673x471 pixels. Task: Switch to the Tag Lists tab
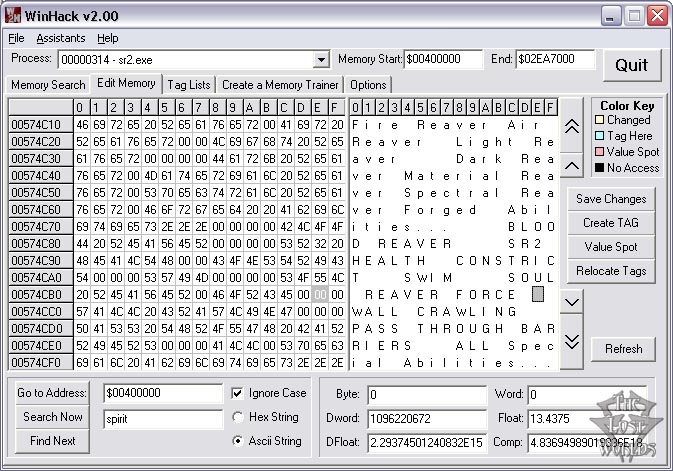click(189, 85)
